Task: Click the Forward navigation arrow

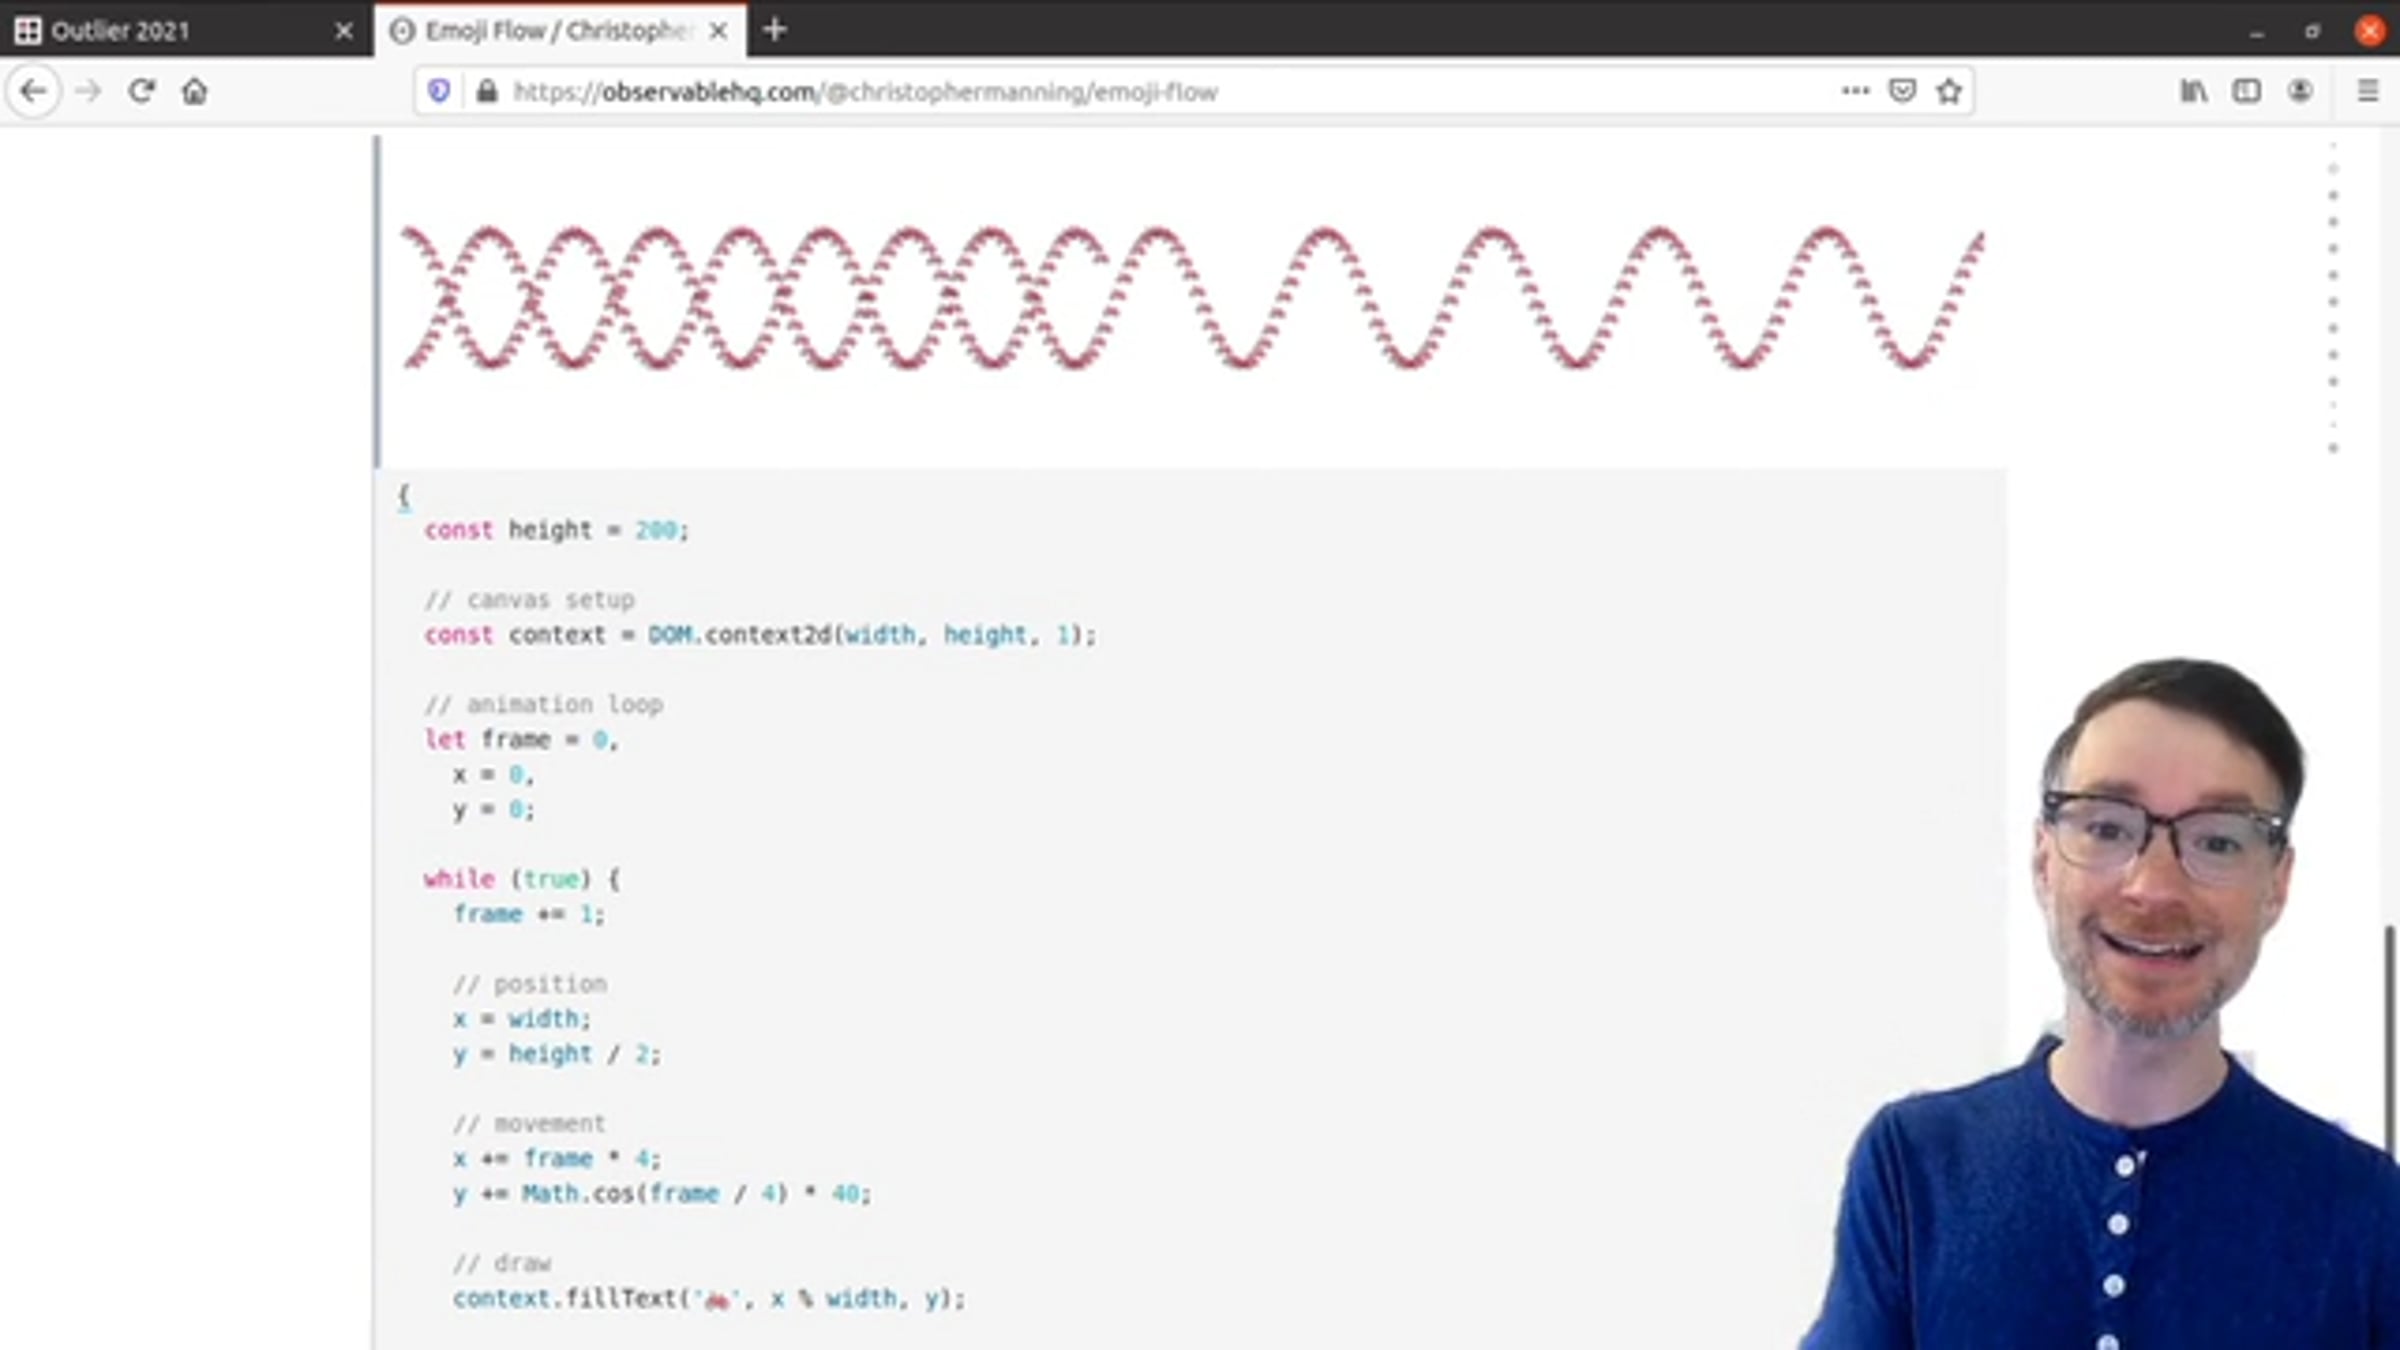Action: [88, 91]
